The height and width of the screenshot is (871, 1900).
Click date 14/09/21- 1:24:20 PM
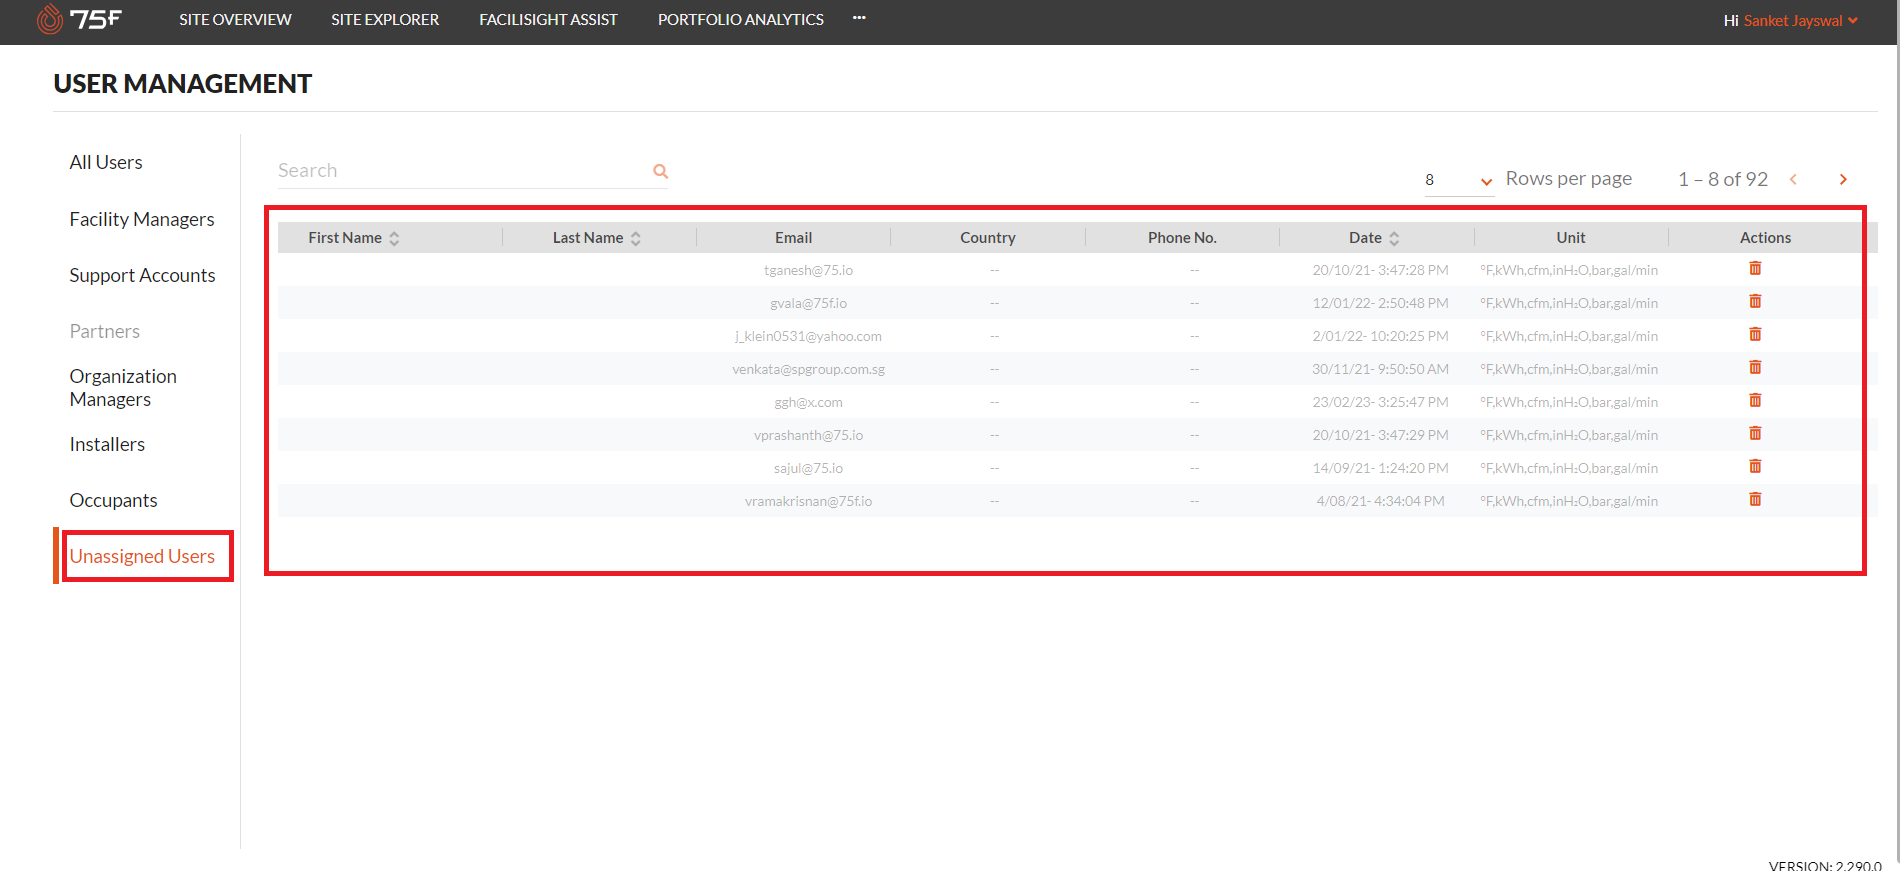coord(1380,468)
